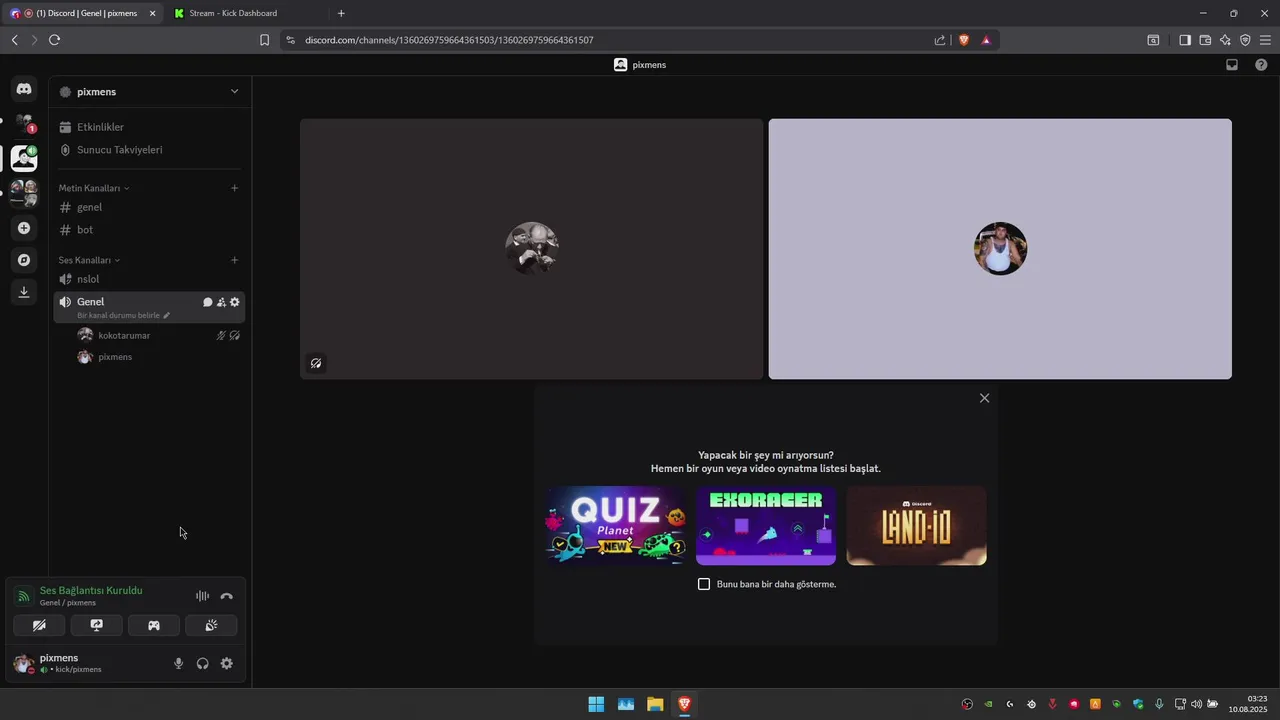
Task: Share your screen button
Action: click(x=96, y=625)
